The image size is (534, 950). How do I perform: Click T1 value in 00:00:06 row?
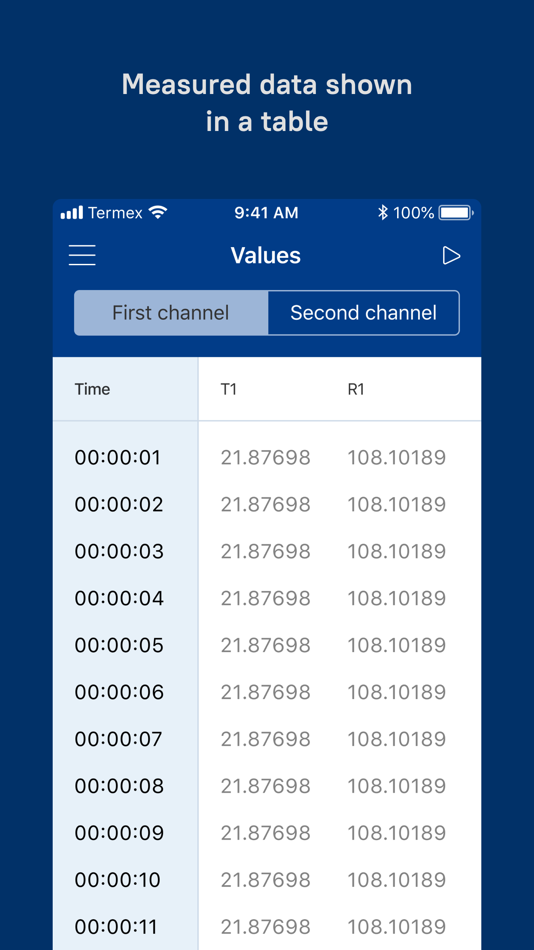265,692
